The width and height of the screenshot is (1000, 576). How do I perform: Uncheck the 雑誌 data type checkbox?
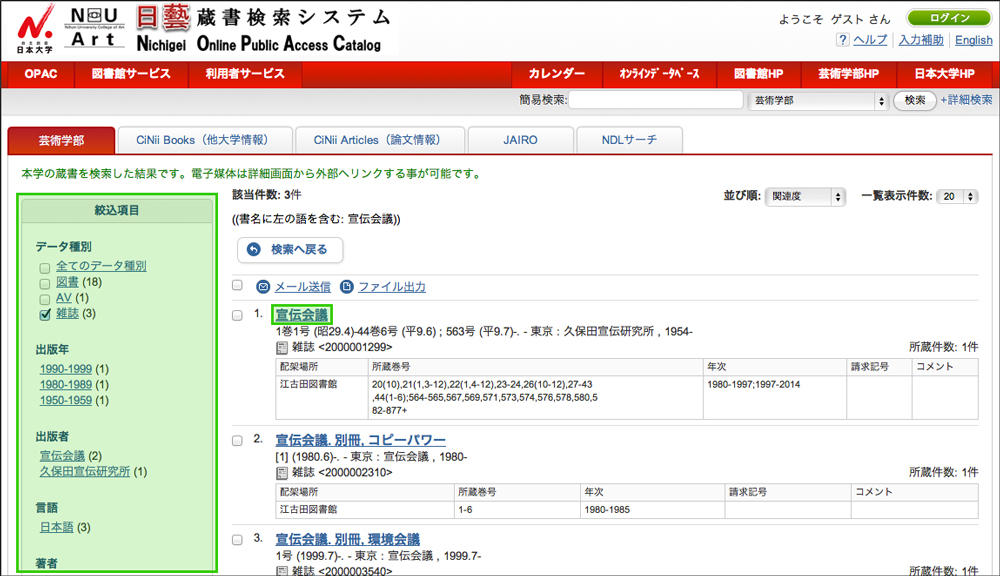coord(45,314)
